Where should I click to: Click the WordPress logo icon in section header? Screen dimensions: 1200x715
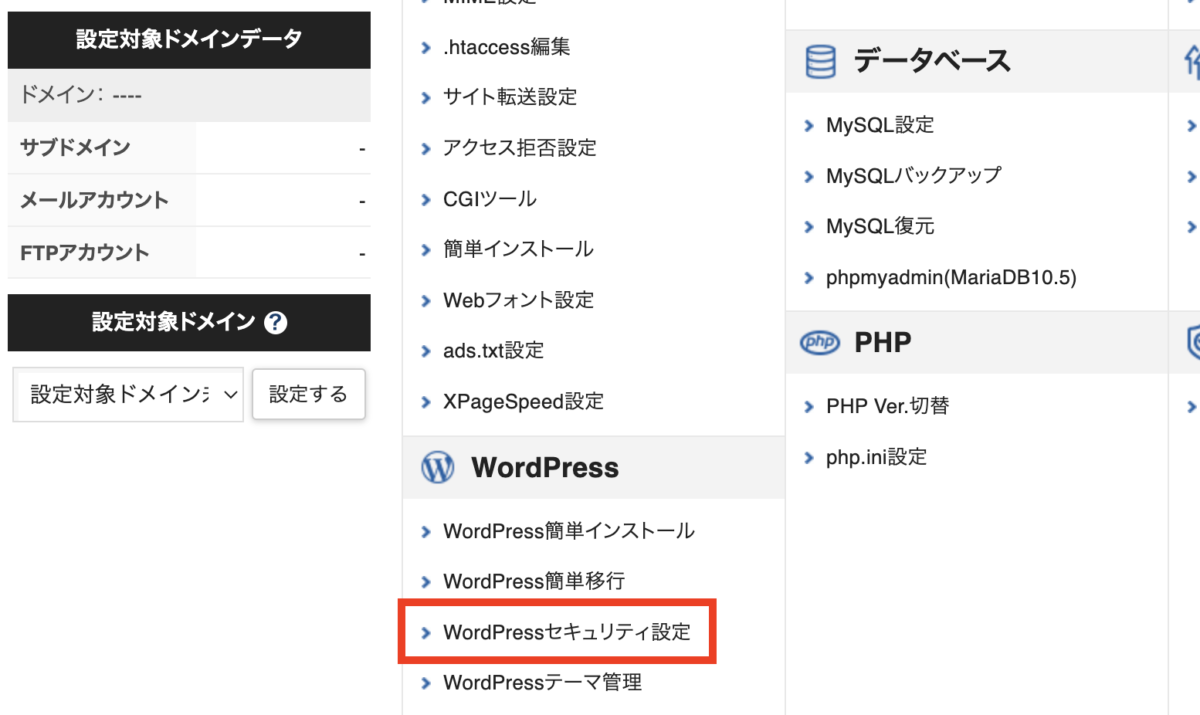point(438,467)
